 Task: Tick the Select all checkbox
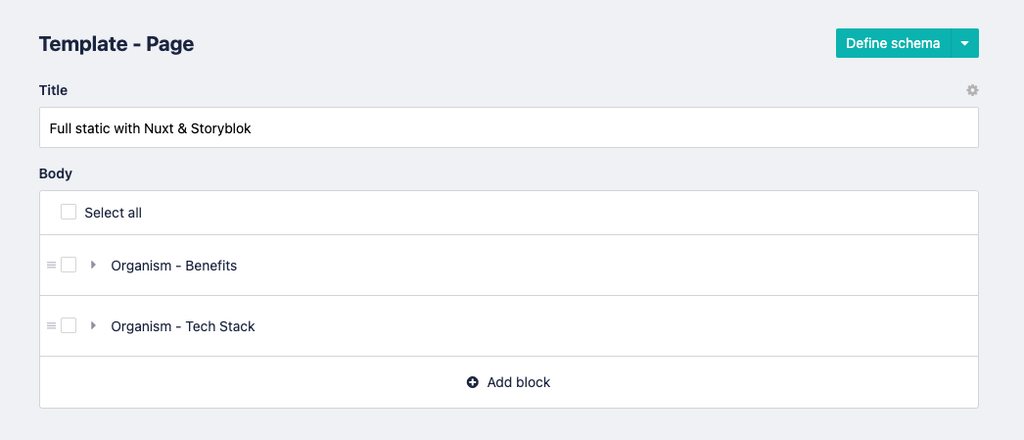(69, 212)
